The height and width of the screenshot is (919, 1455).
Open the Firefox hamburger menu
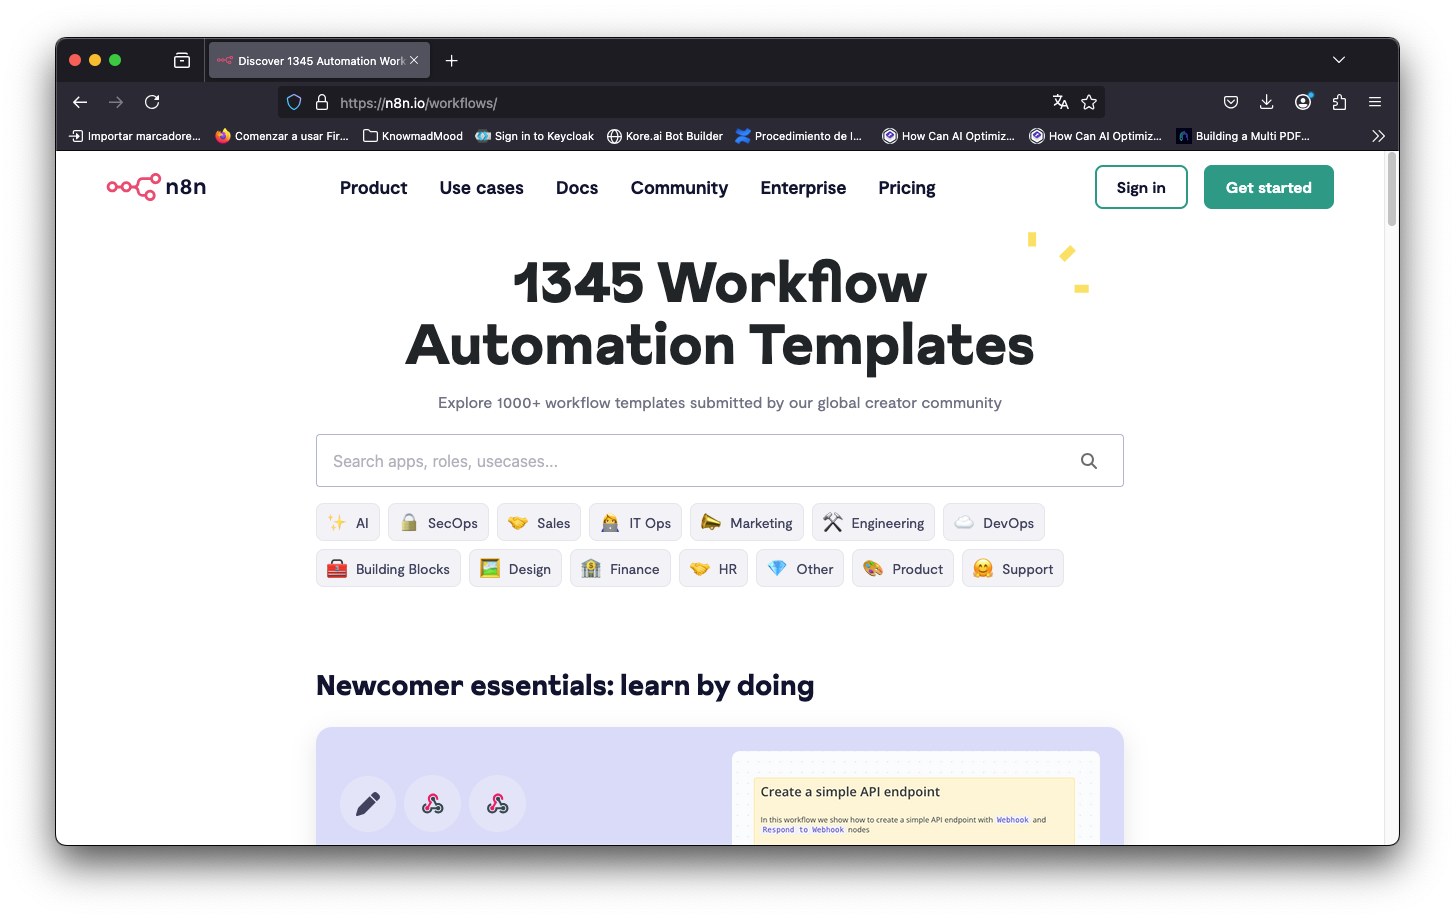[x=1375, y=102]
